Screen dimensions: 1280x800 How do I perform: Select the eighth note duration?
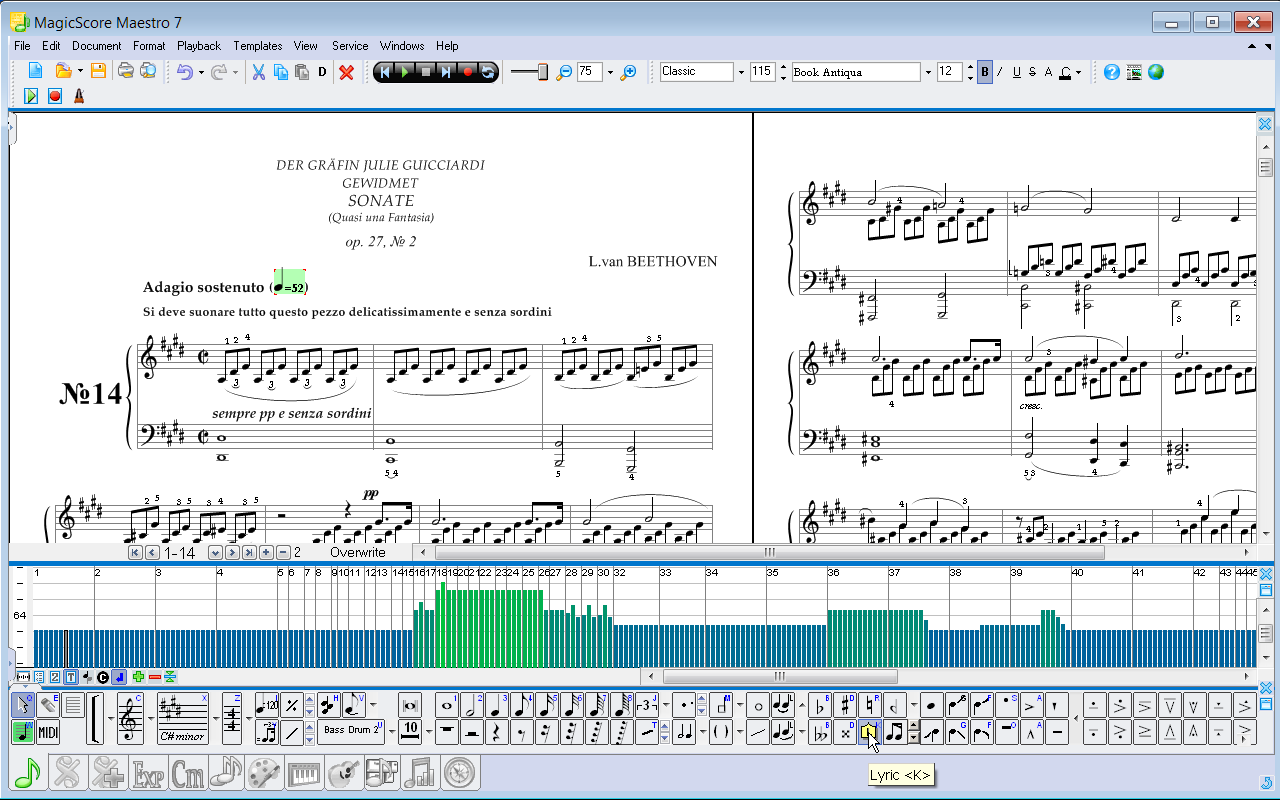(522, 706)
